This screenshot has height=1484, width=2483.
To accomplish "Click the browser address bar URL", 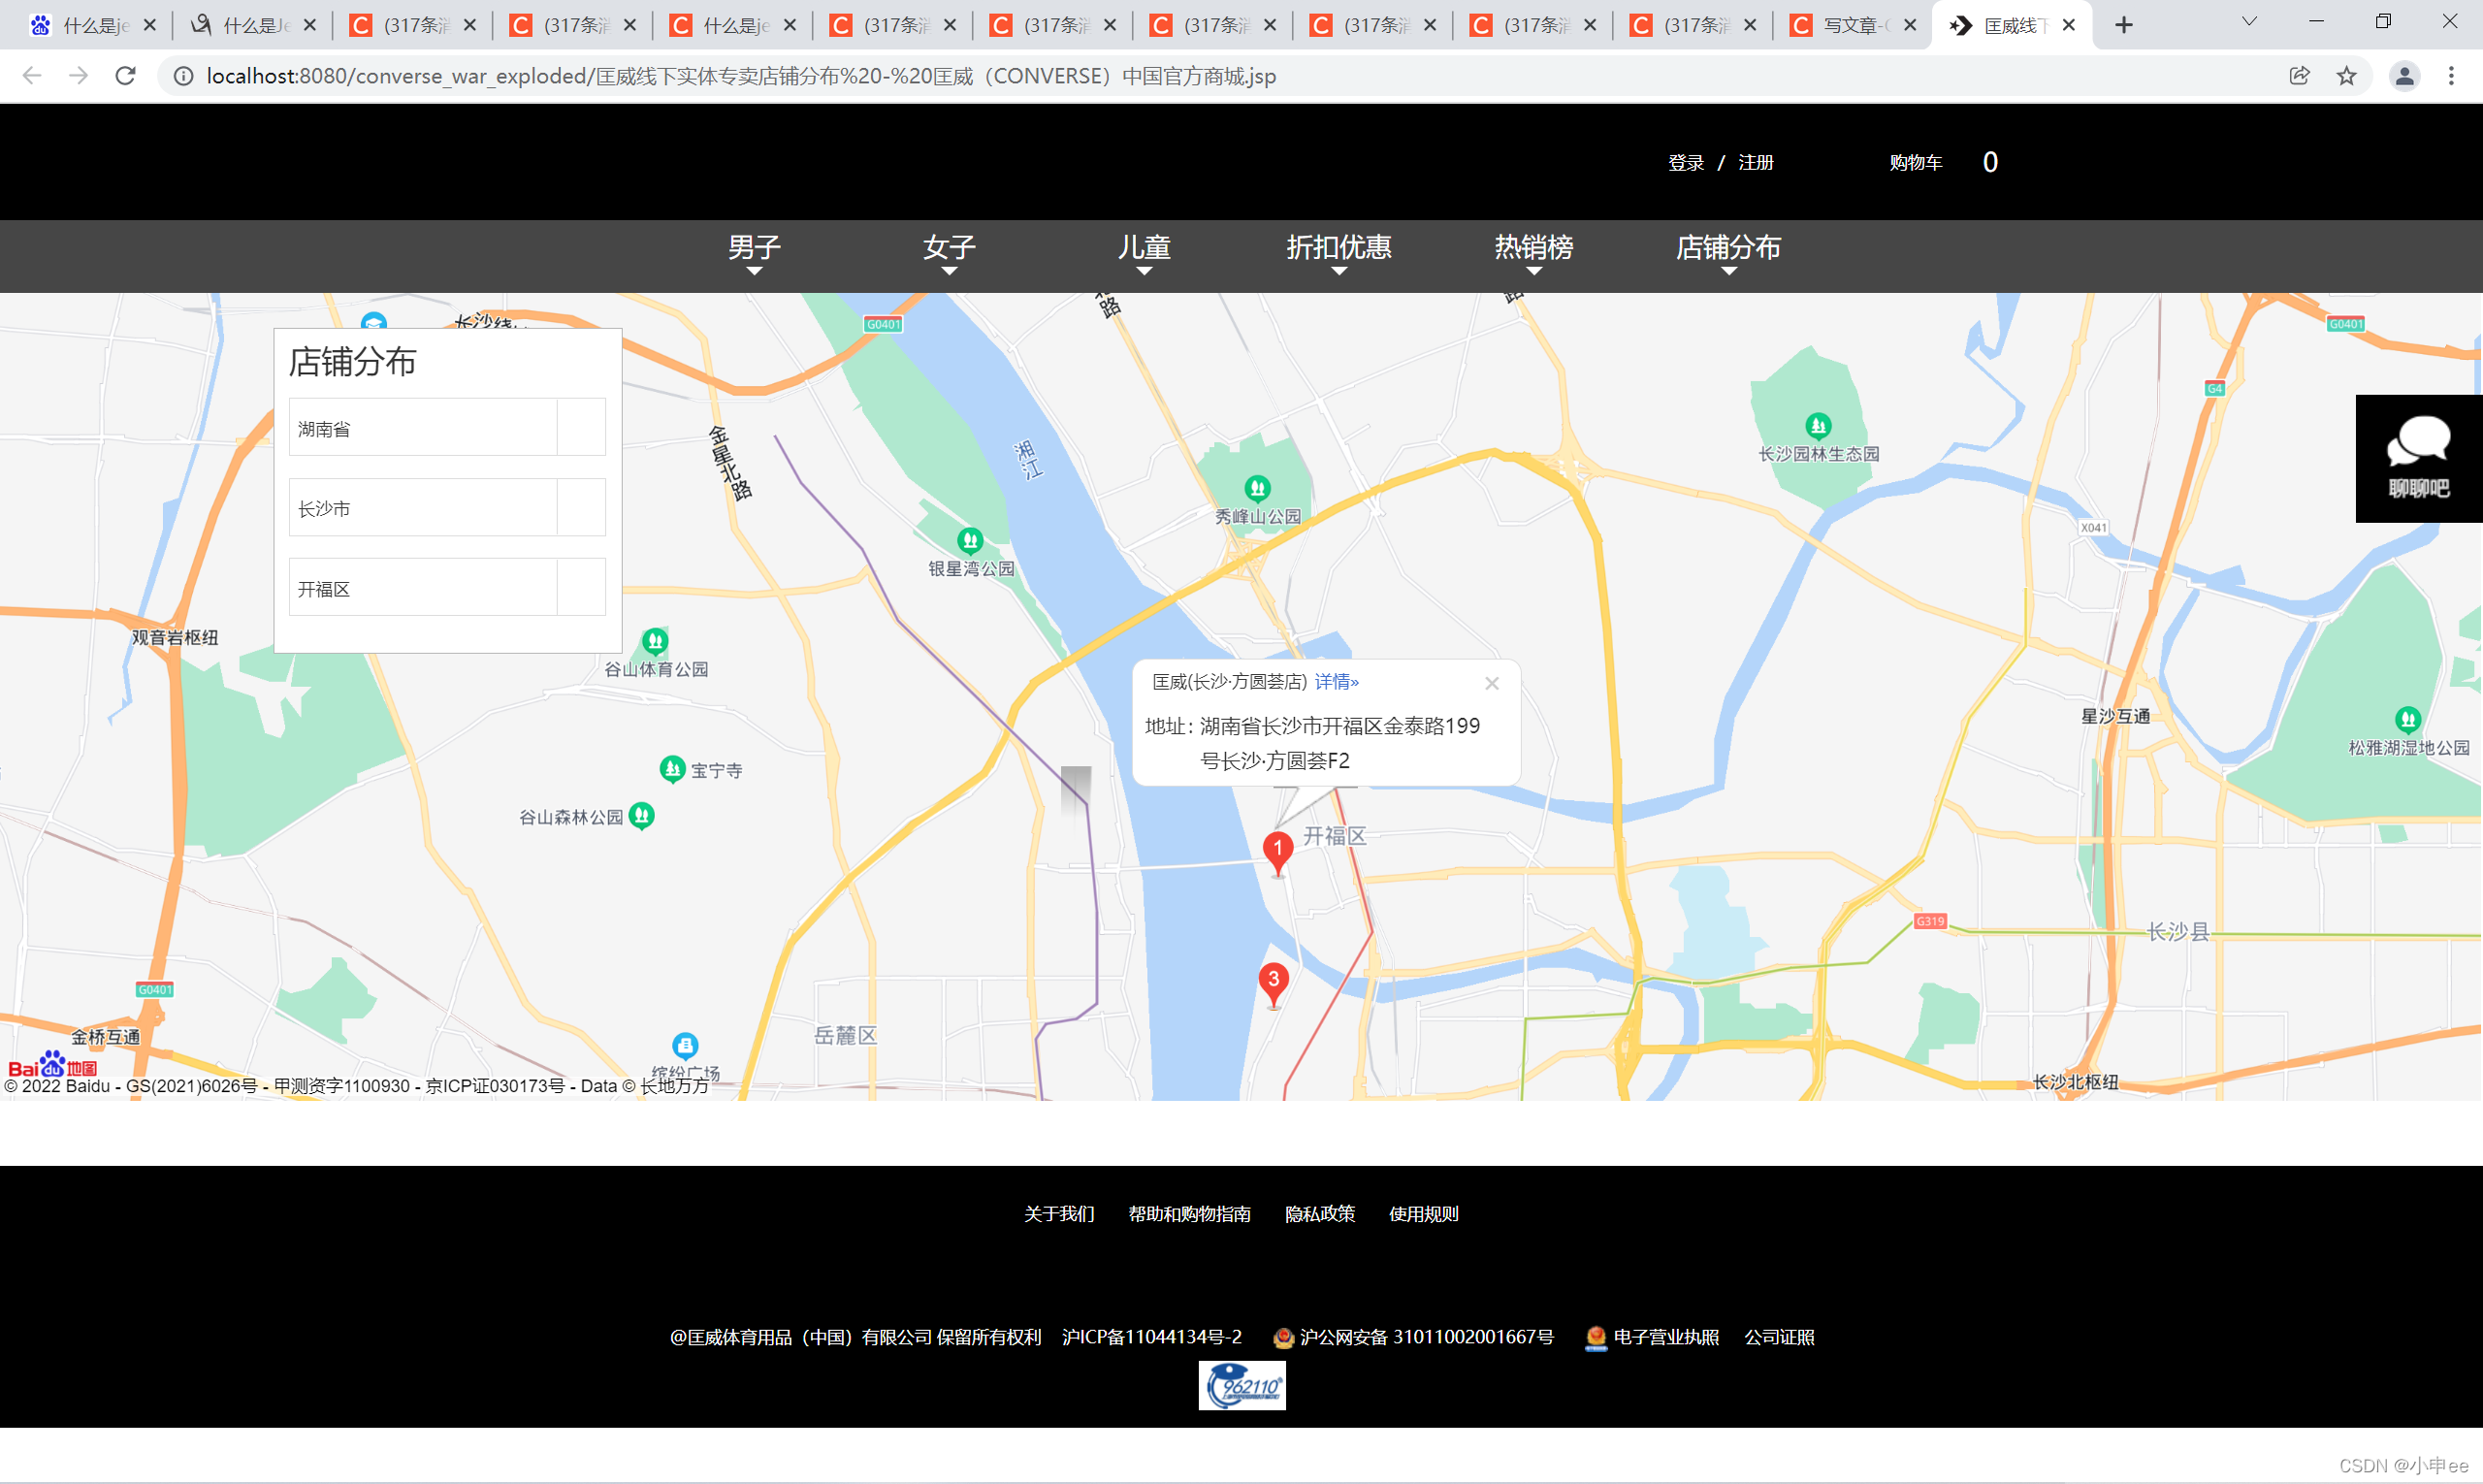I will coord(740,76).
